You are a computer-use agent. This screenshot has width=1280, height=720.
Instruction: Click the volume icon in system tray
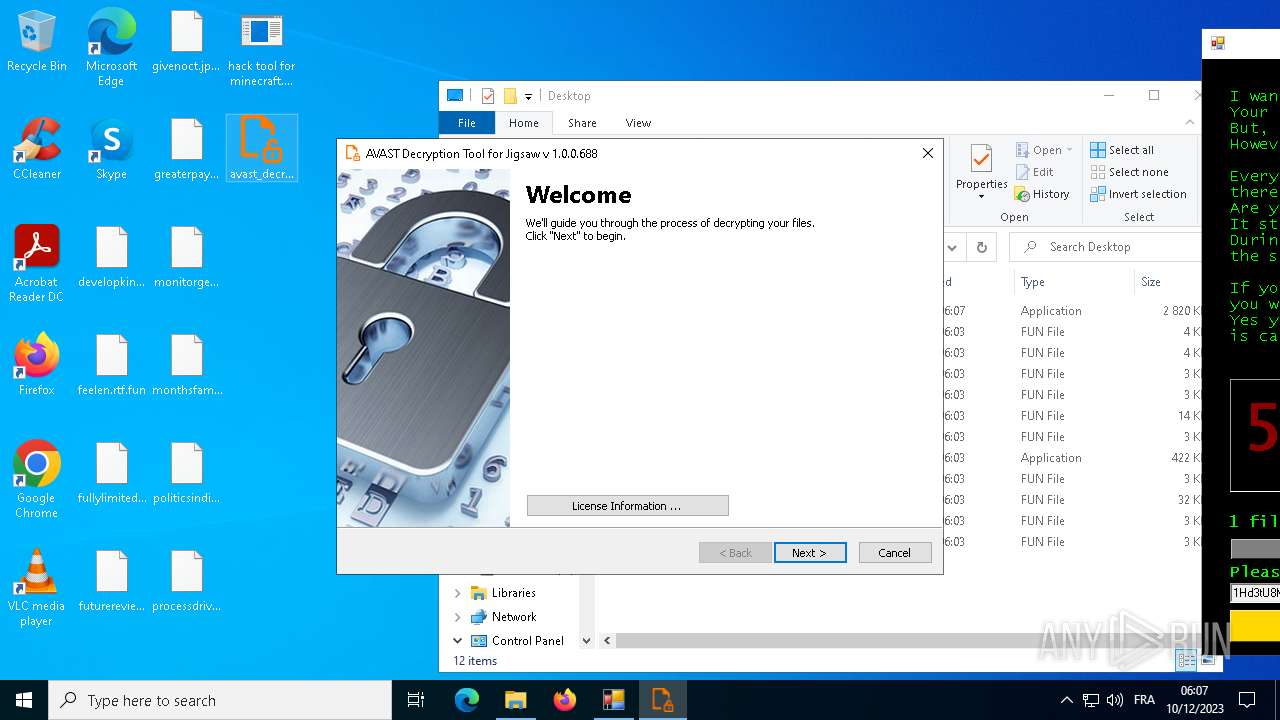pyautogui.click(x=1114, y=700)
